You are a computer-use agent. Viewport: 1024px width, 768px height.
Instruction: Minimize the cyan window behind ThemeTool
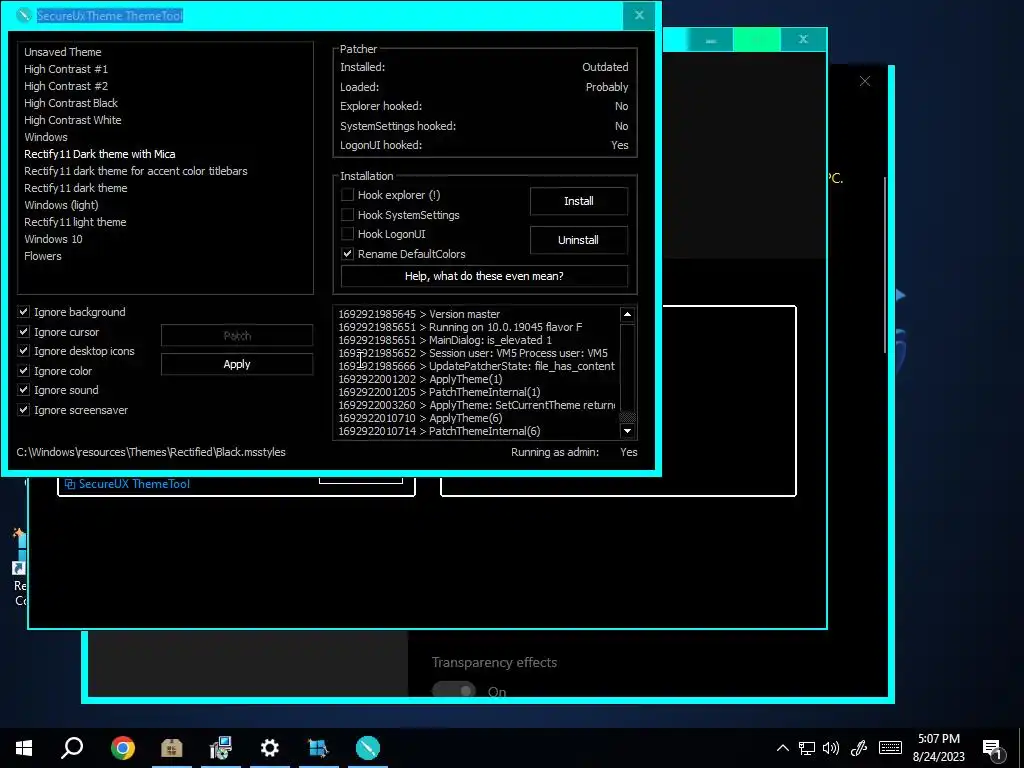711,40
